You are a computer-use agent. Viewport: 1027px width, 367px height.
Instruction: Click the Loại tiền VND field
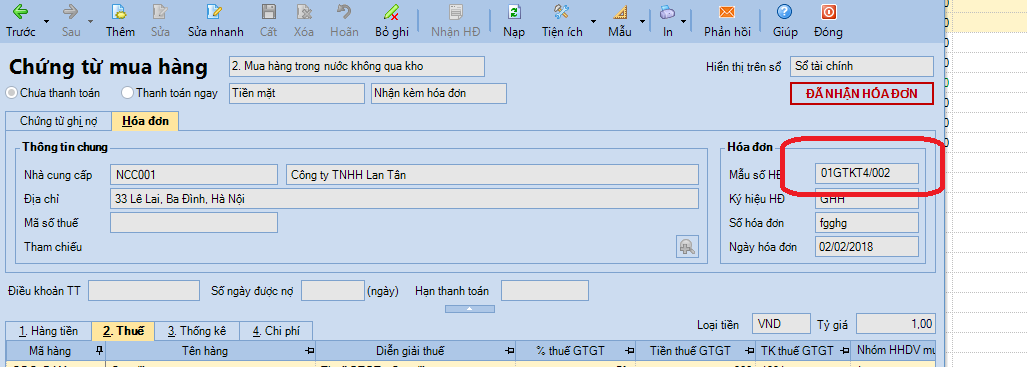click(781, 324)
